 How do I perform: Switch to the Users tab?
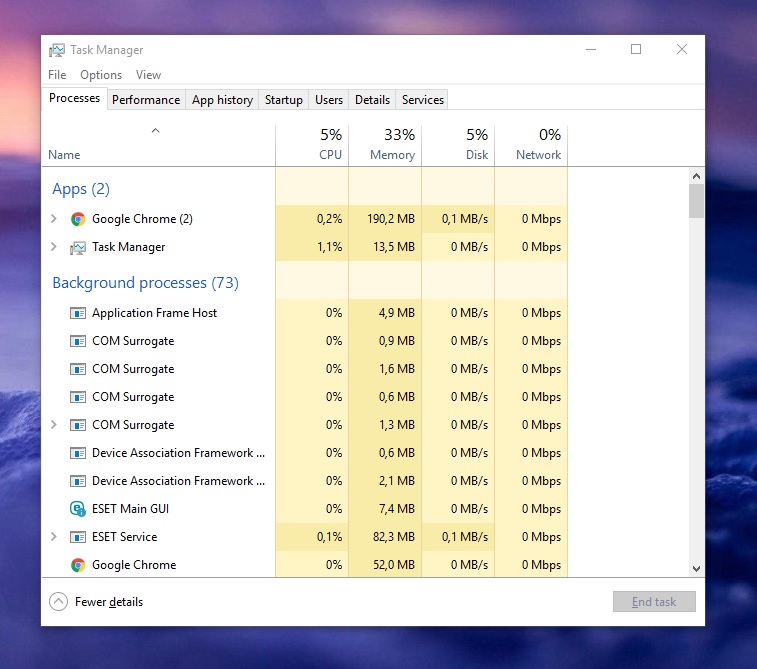[x=329, y=100]
